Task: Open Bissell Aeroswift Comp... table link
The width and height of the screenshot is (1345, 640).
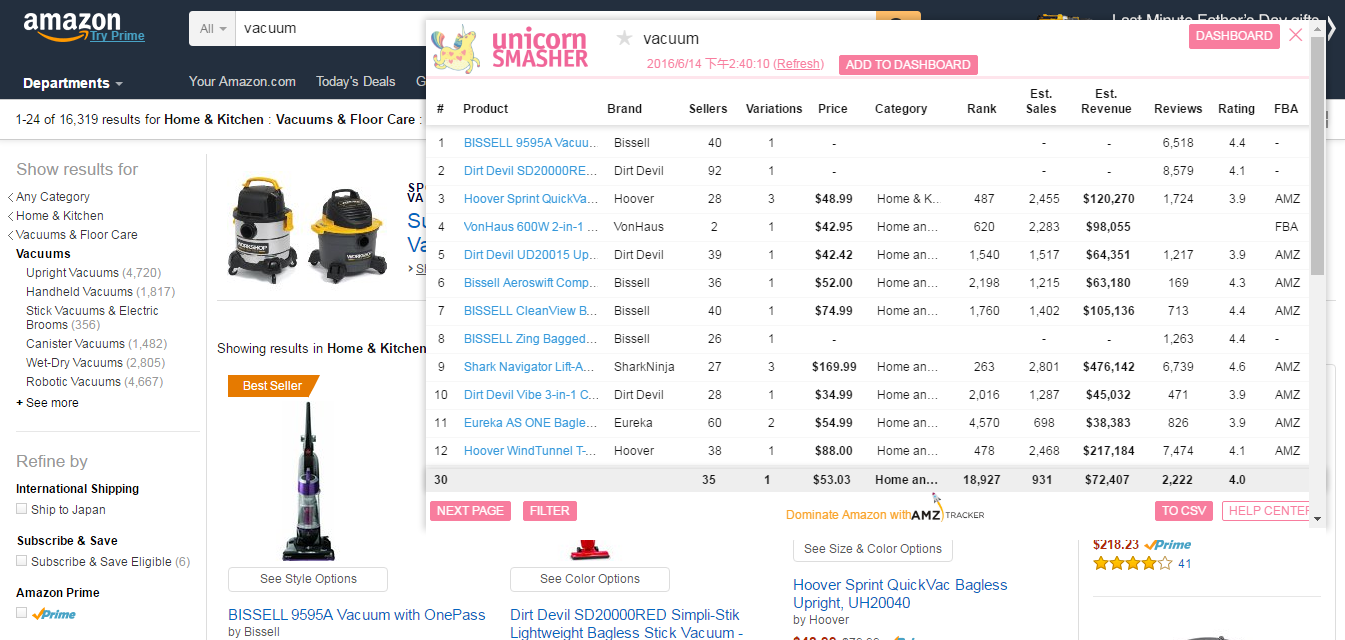Action: point(531,283)
